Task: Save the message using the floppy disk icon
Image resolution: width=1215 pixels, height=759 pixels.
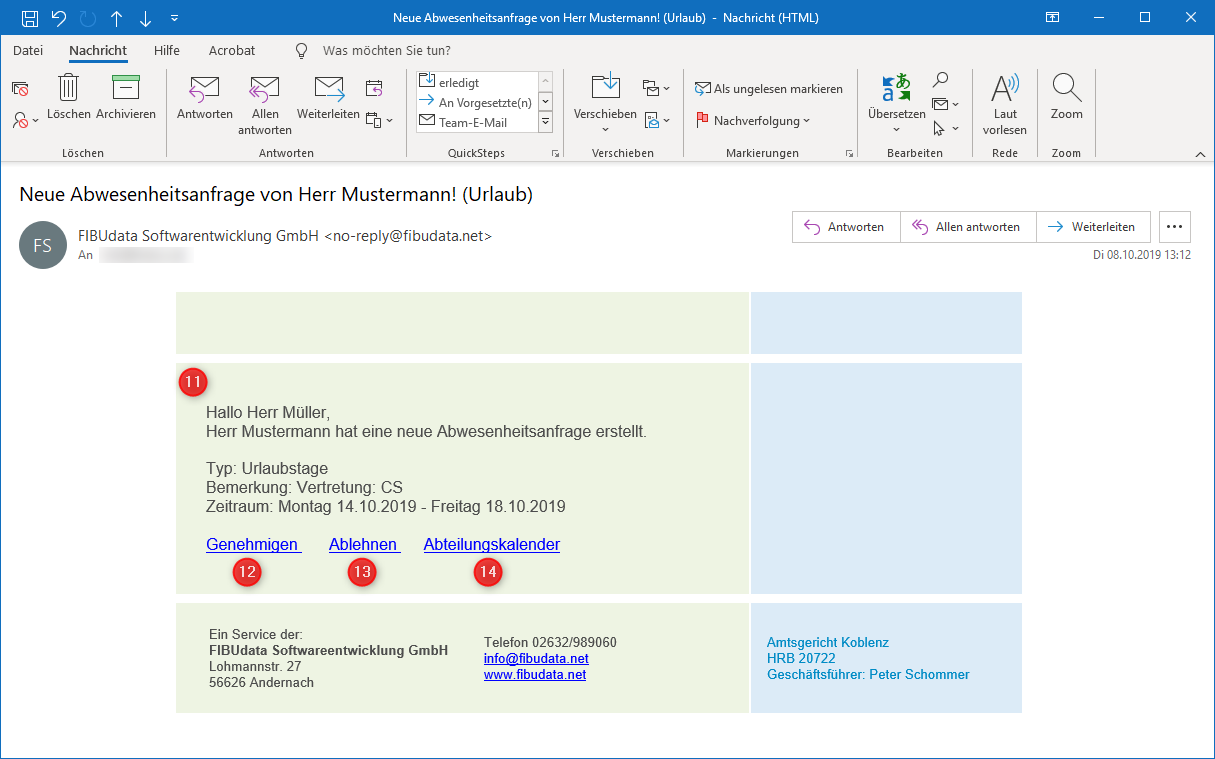Action: click(x=30, y=18)
